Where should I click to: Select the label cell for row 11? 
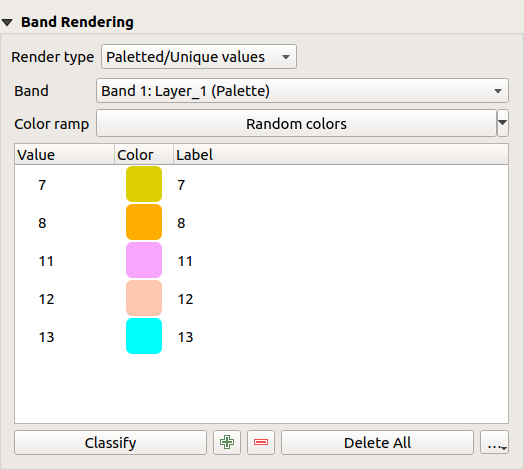(x=341, y=261)
